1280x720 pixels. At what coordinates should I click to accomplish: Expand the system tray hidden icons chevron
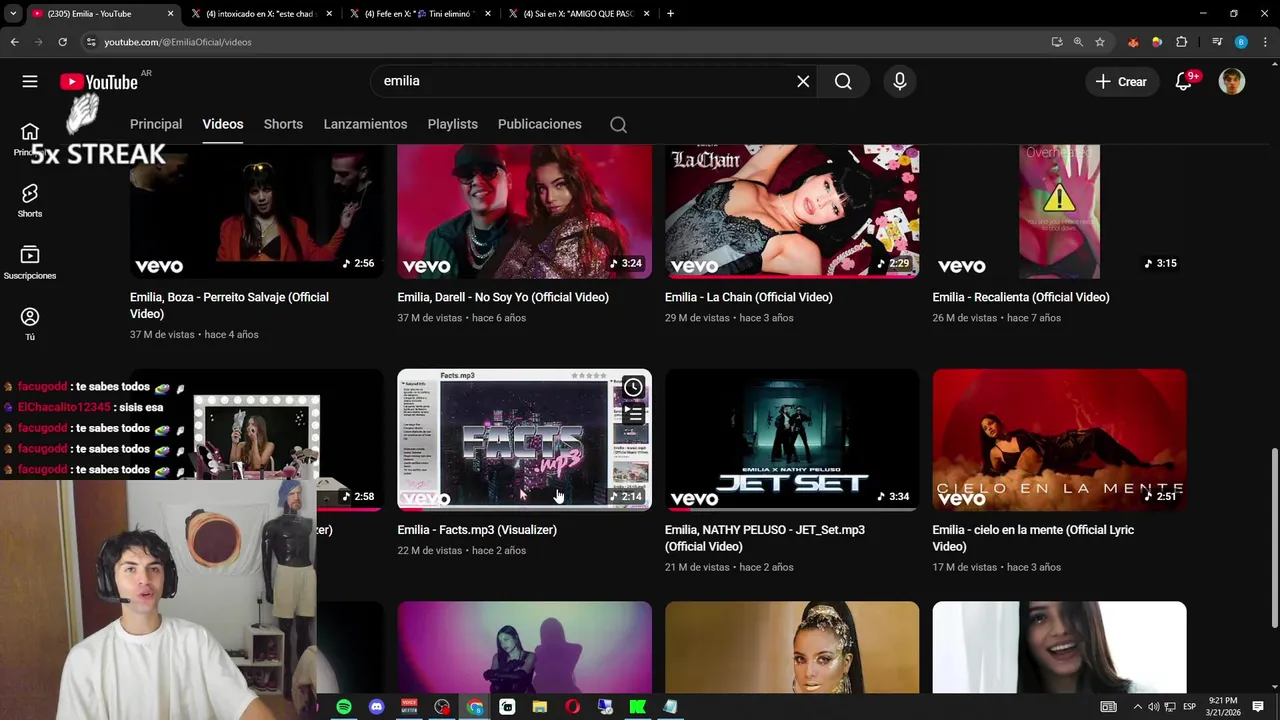tap(1137, 707)
